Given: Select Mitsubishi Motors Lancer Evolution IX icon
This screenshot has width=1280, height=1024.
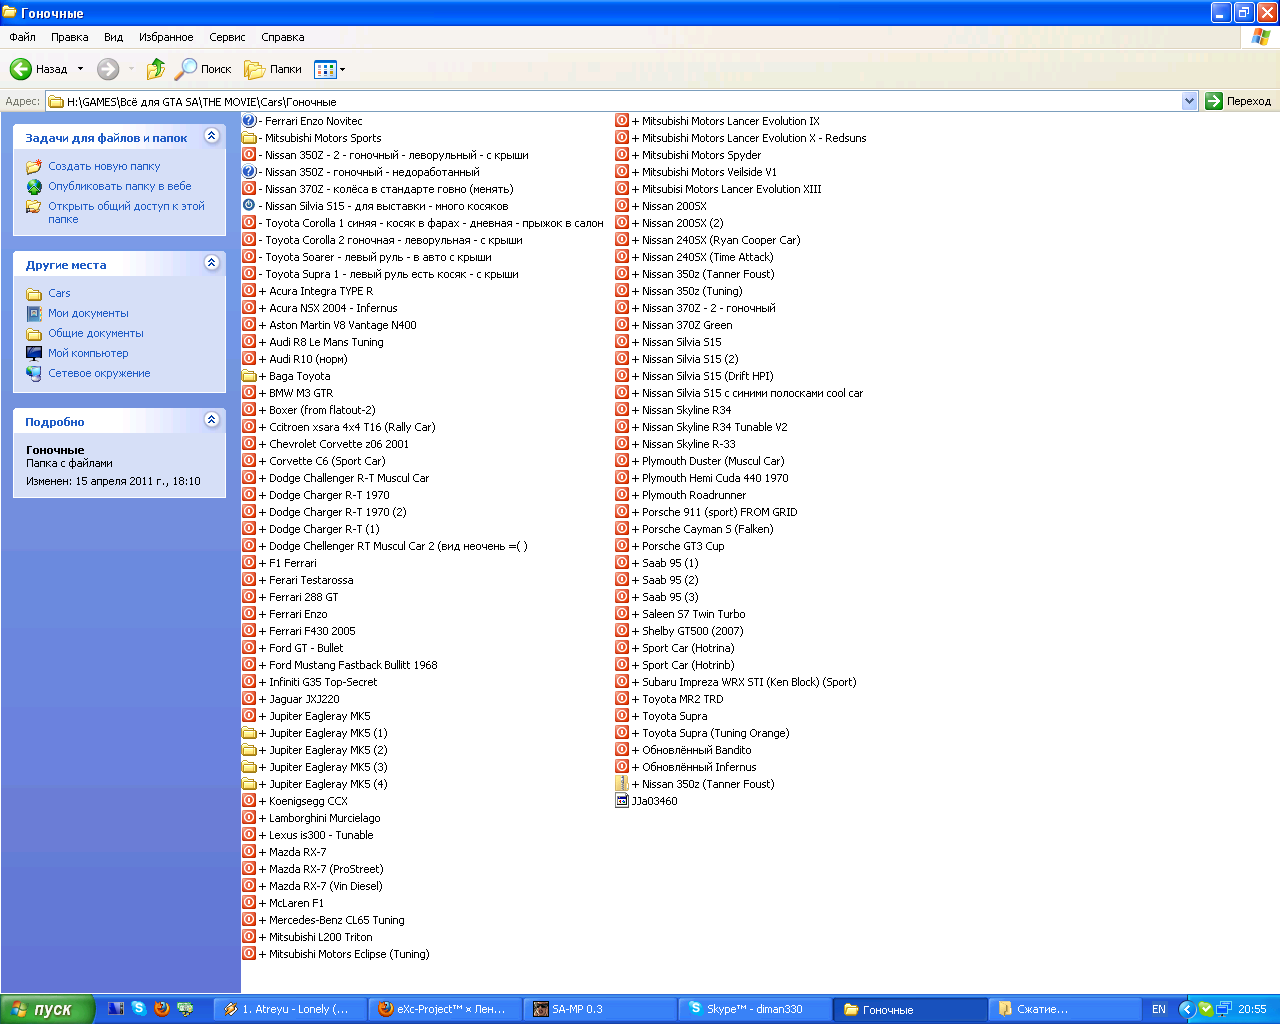Looking at the screenshot, I should click(622, 121).
